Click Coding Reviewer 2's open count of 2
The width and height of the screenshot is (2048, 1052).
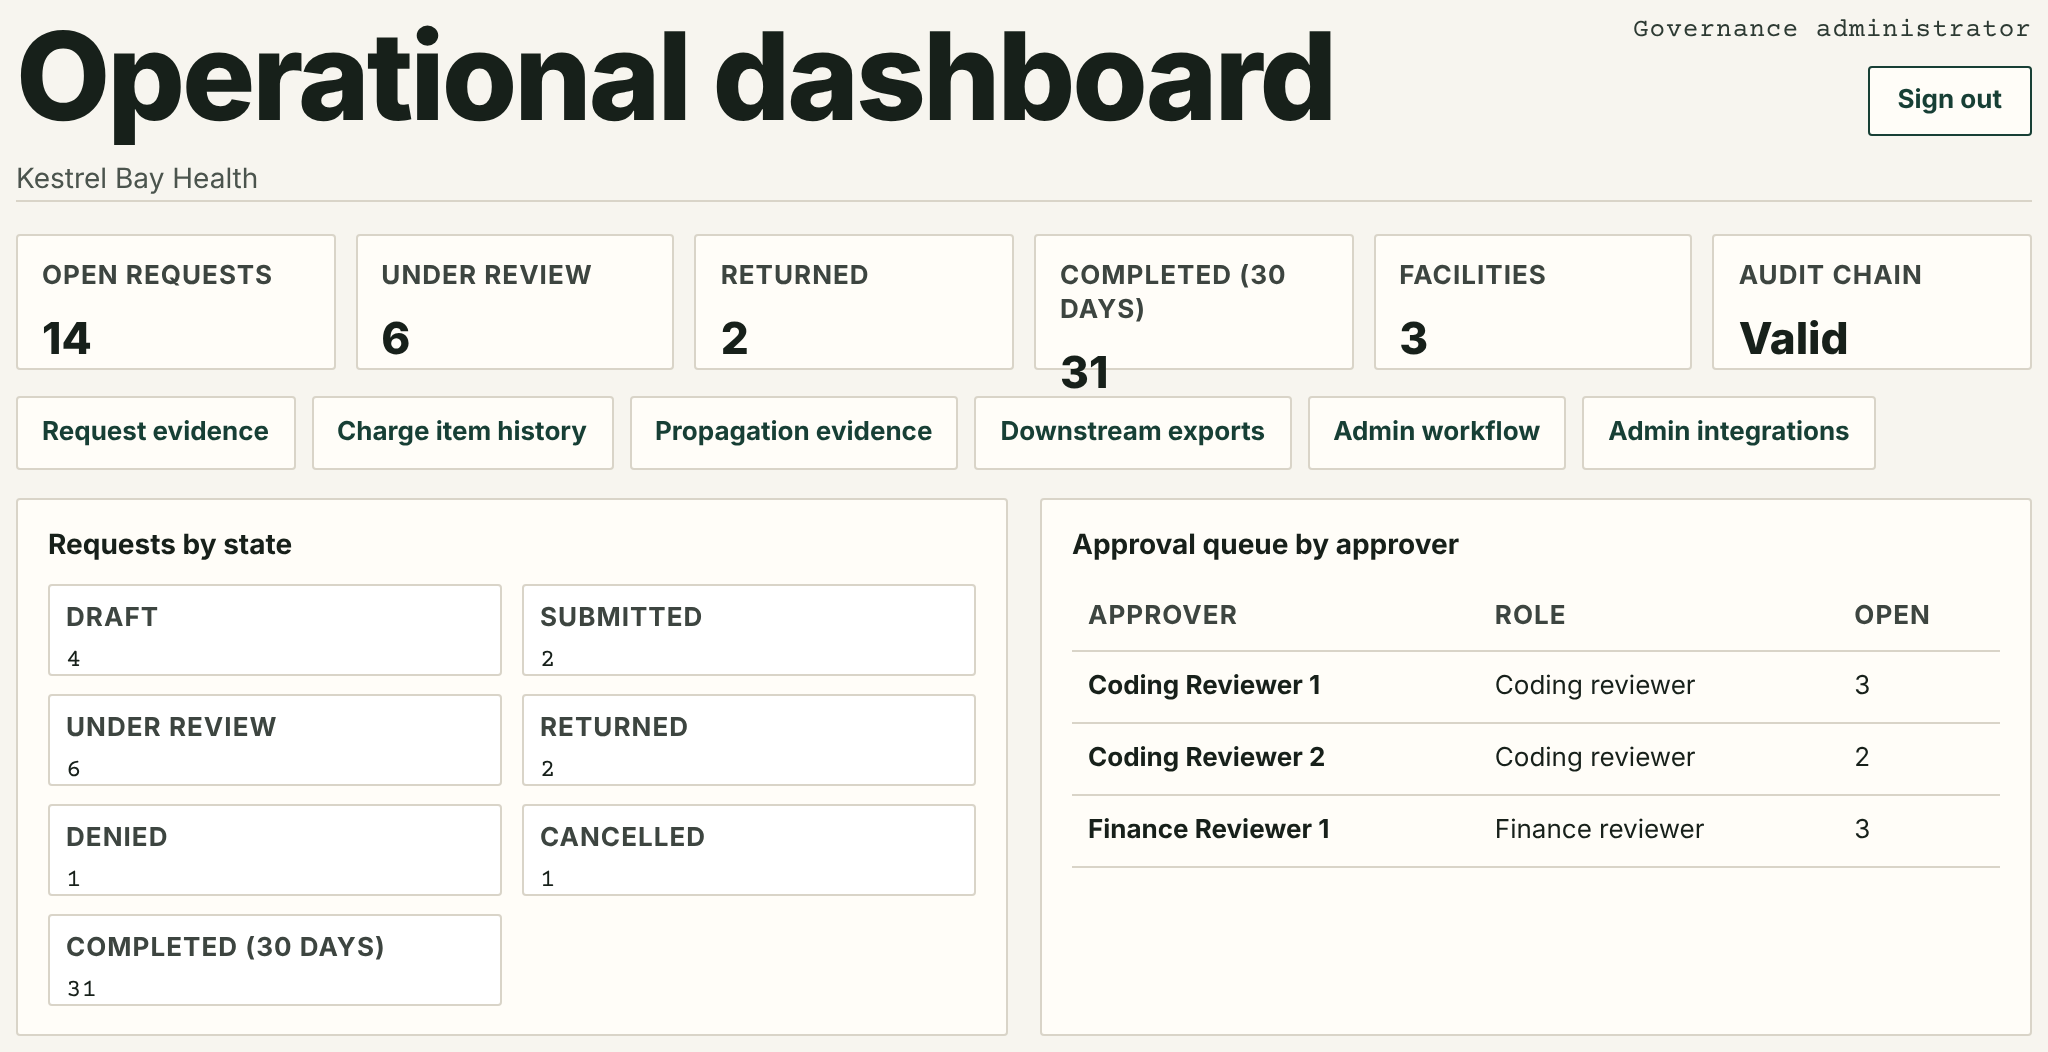pyautogui.click(x=1862, y=757)
